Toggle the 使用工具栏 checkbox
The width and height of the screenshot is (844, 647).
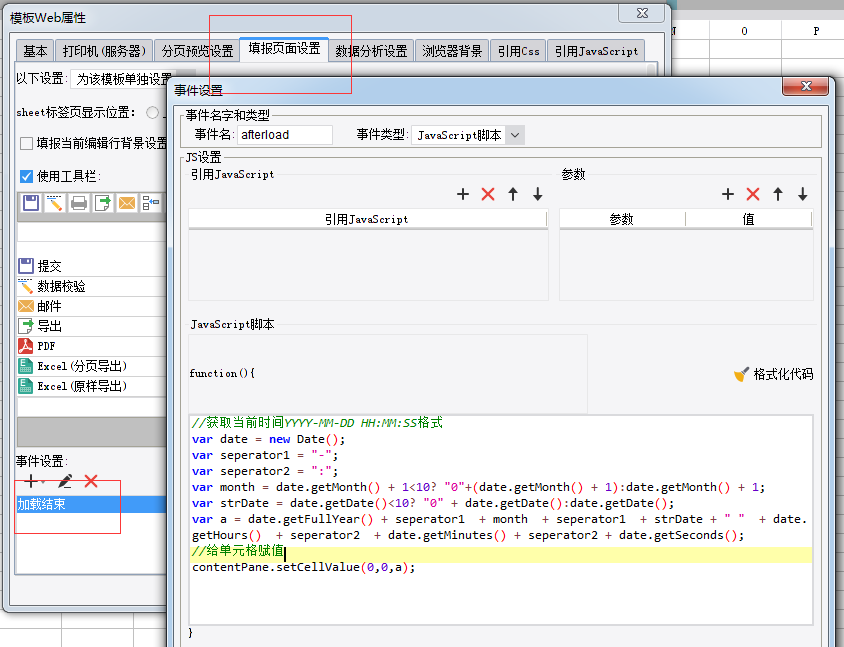(x=26, y=176)
